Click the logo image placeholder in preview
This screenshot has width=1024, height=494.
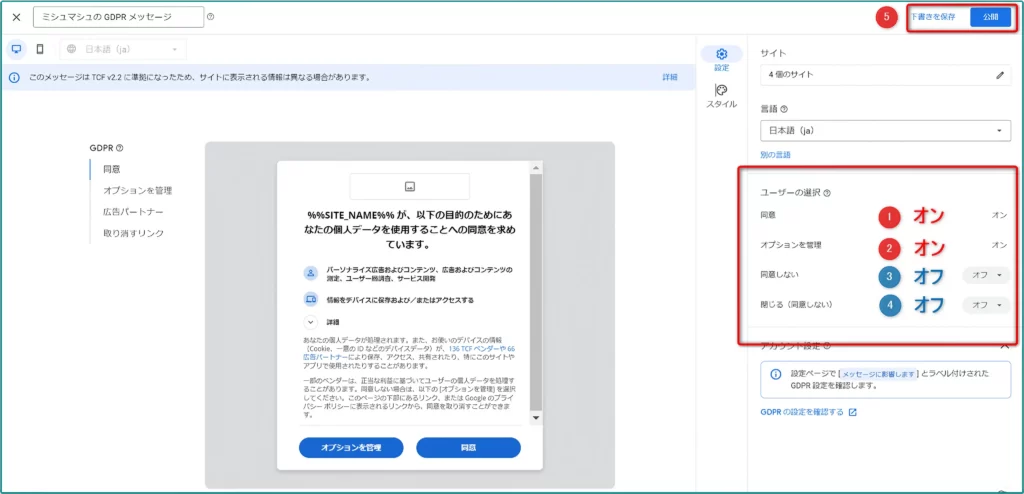(409, 186)
